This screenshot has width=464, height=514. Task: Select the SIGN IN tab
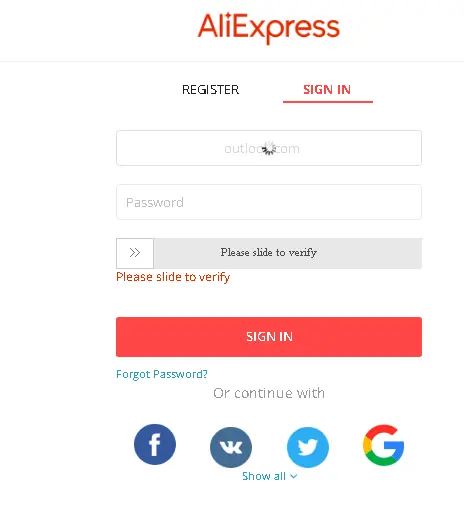[x=327, y=90]
